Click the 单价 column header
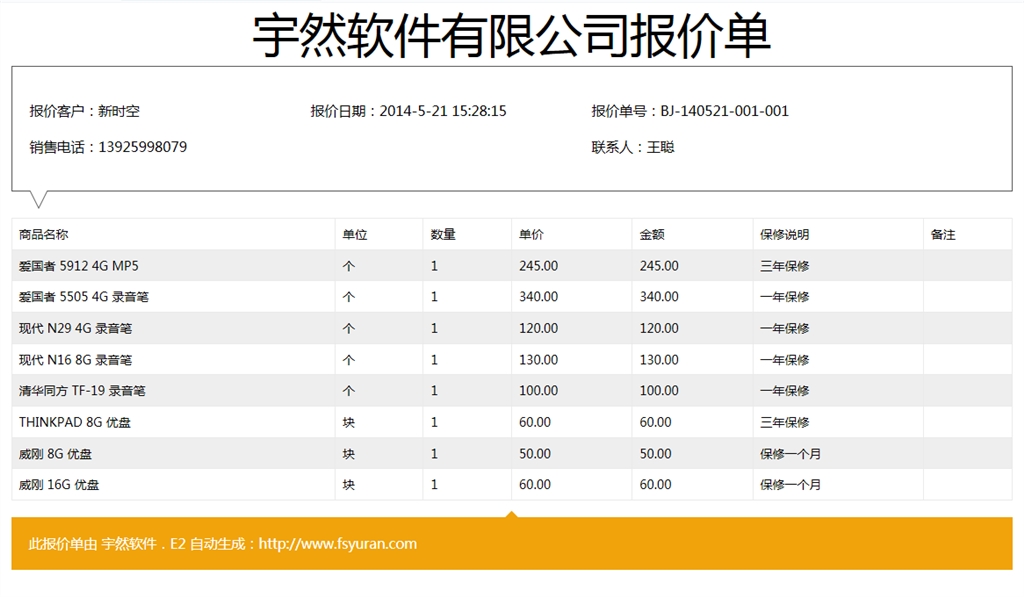The width and height of the screenshot is (1024, 597). pos(531,235)
